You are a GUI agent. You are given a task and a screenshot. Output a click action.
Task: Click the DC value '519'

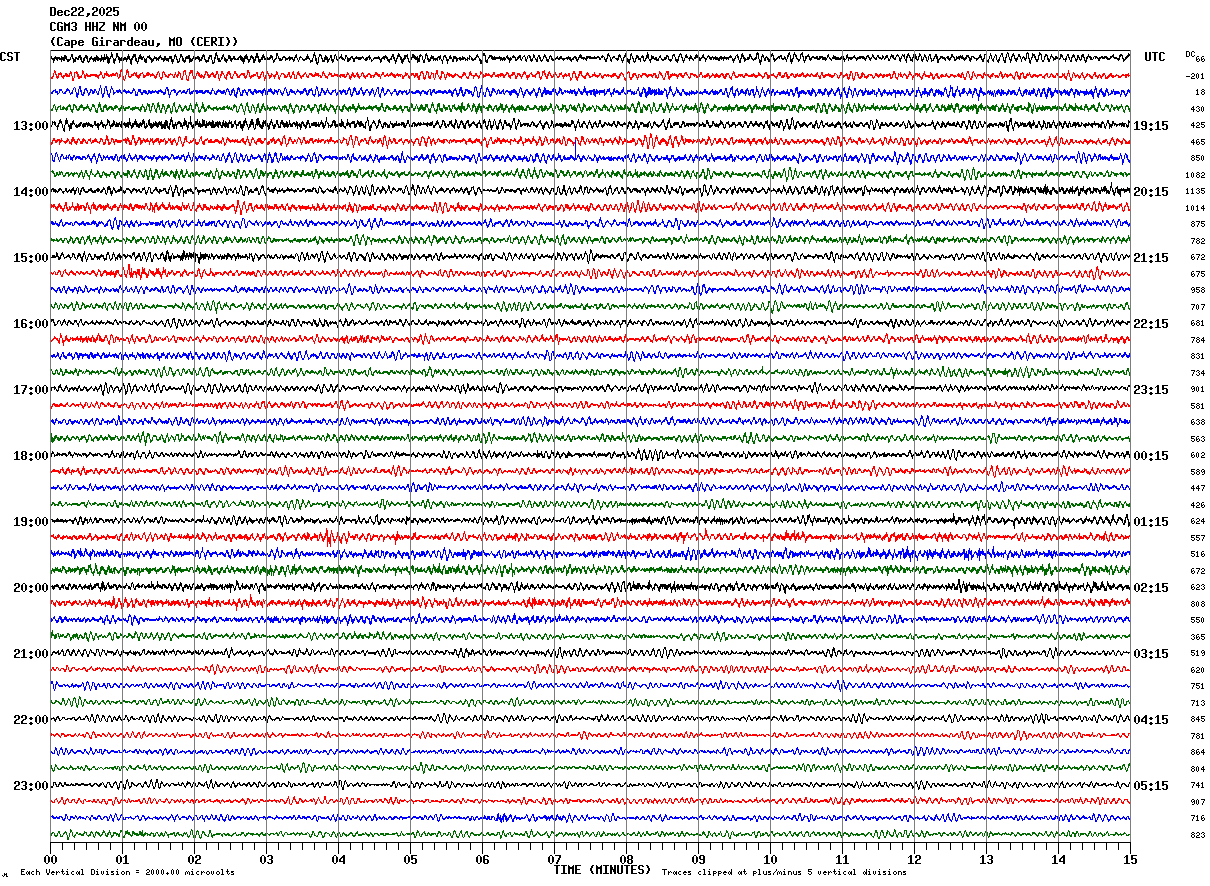1197,653
